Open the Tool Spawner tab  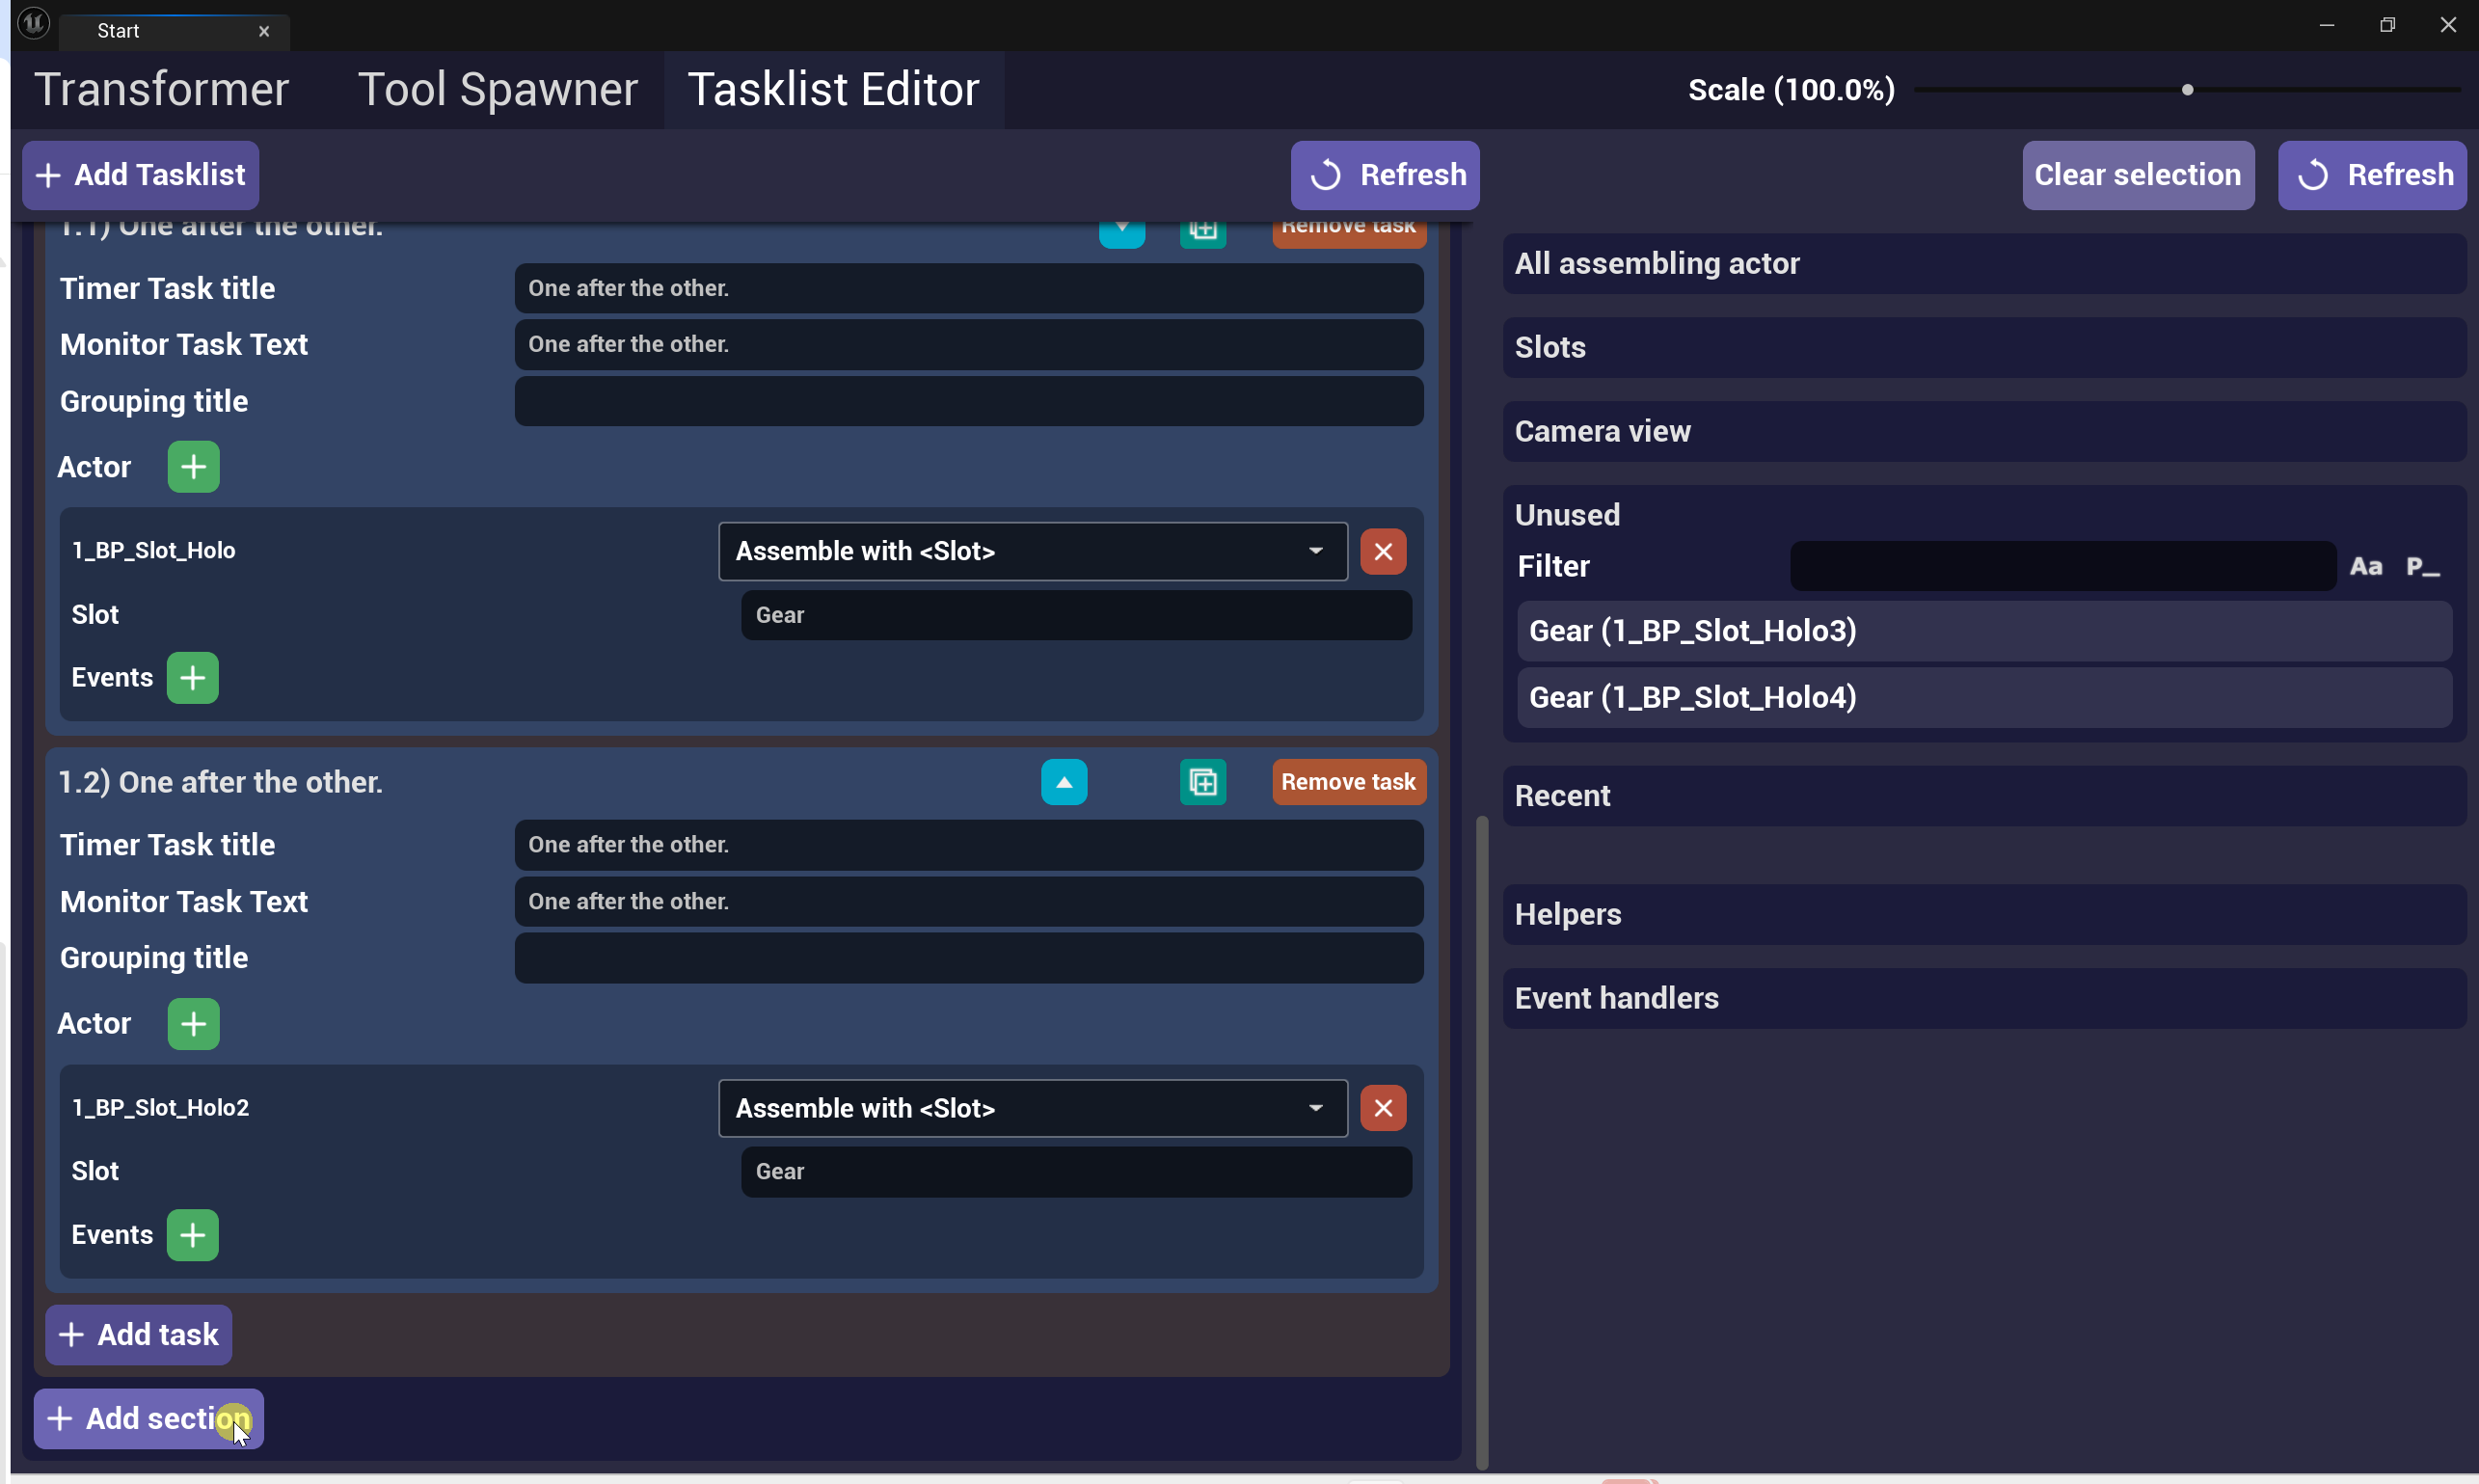[x=497, y=90]
